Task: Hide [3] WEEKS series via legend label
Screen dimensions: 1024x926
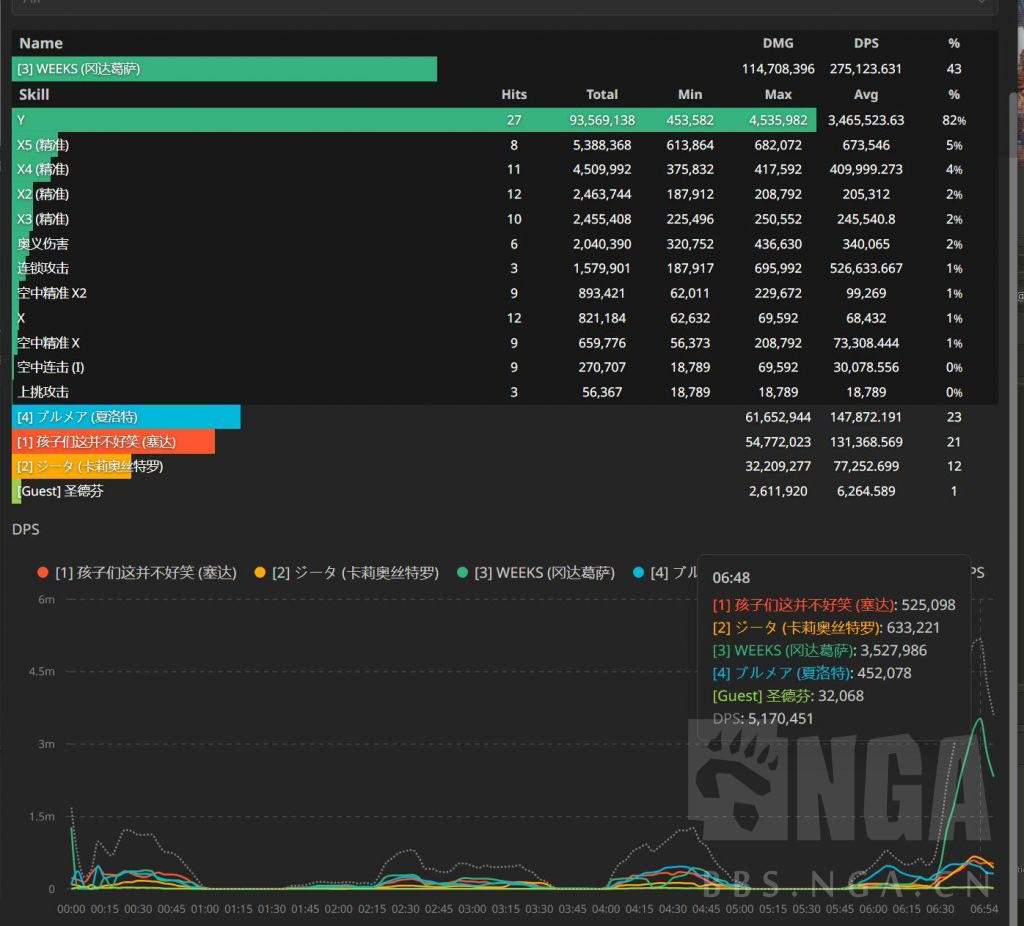Action: (x=544, y=573)
